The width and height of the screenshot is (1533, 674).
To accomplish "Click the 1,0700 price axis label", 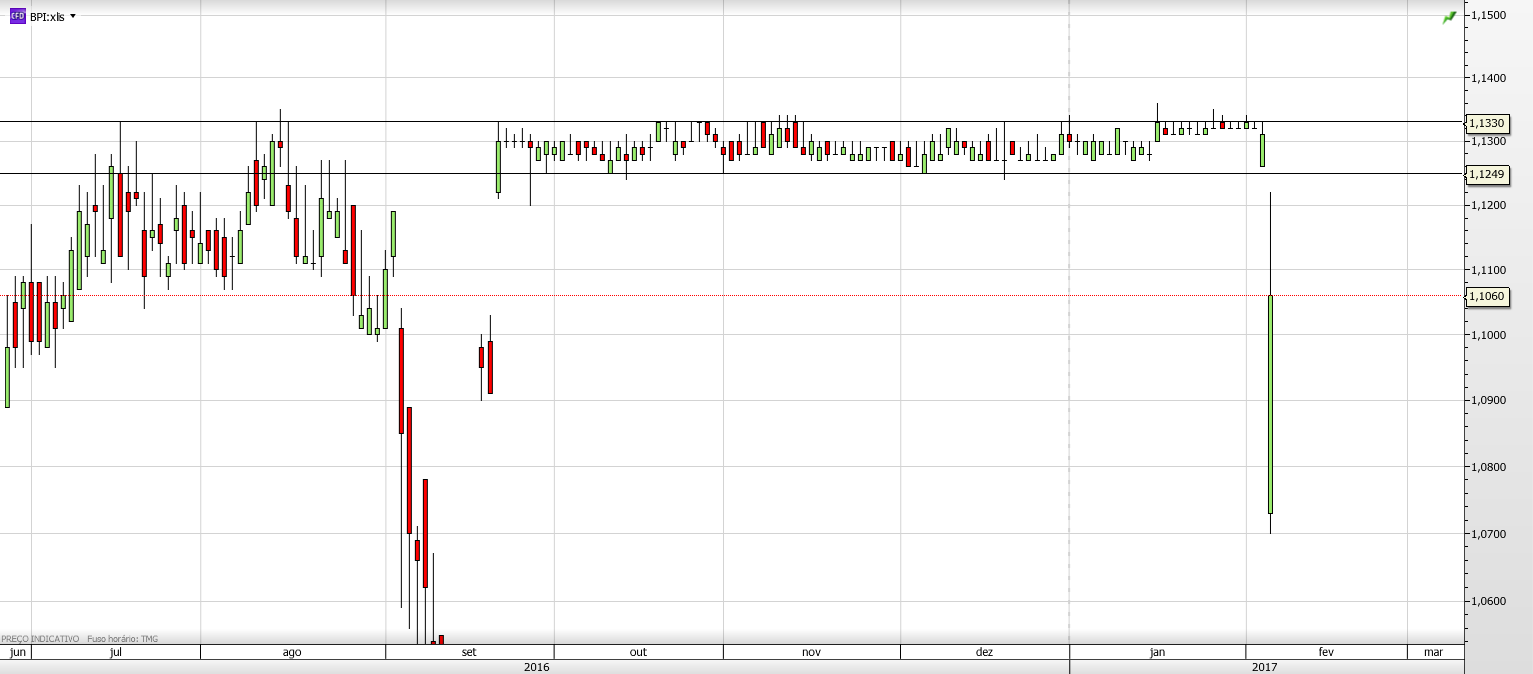I will pyautogui.click(x=1488, y=534).
